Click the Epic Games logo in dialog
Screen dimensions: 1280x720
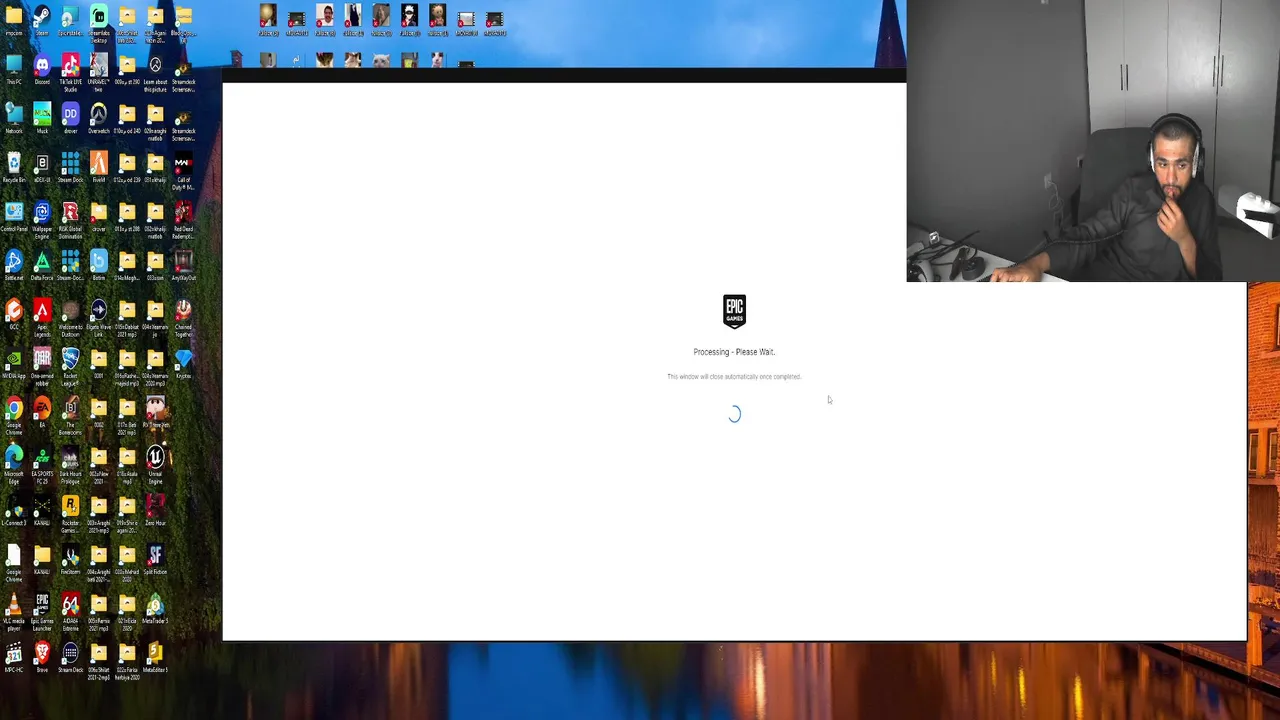[x=734, y=311]
